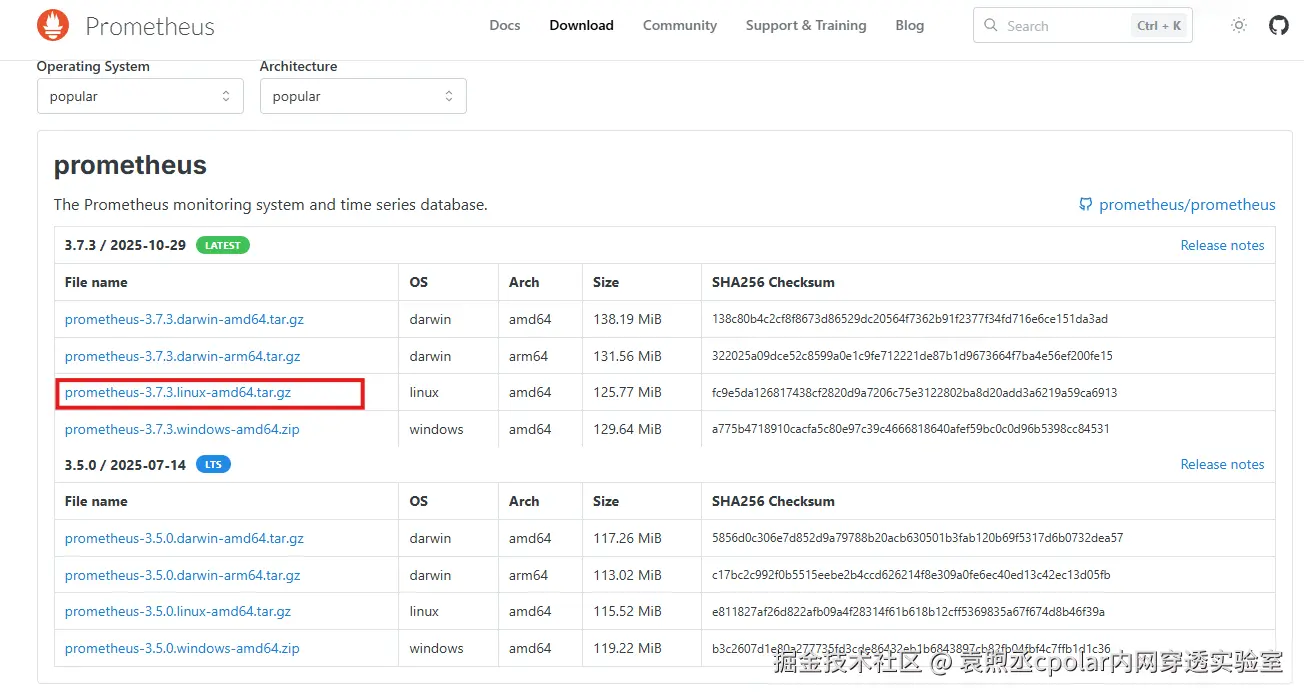The height and width of the screenshot is (697, 1304).
Task: Focus the Search input field
Action: click(1083, 25)
